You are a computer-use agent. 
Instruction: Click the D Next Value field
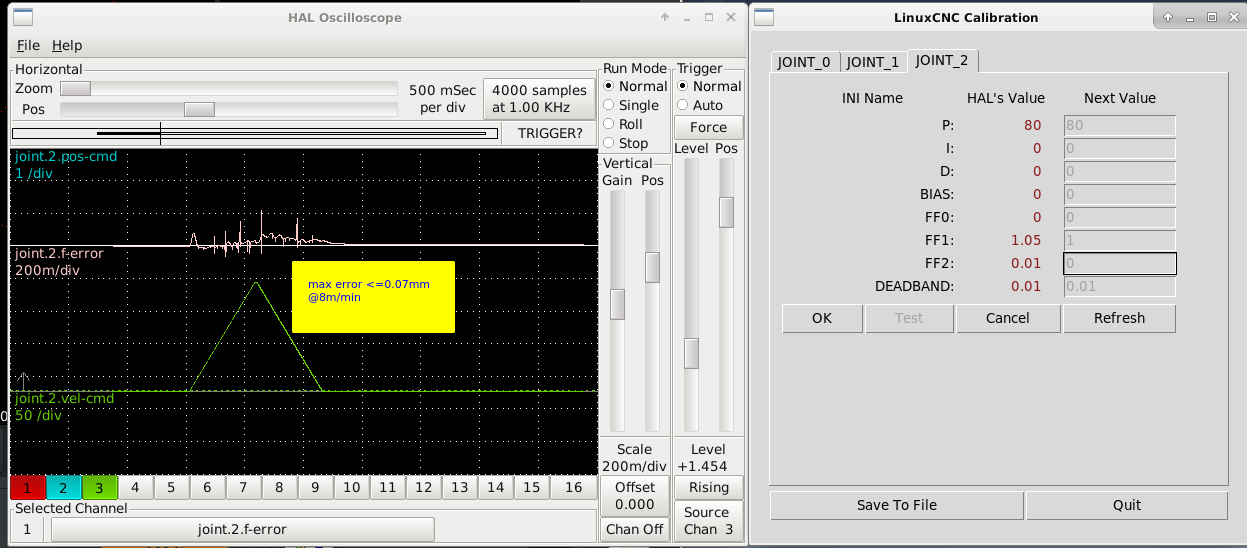[1119, 171]
